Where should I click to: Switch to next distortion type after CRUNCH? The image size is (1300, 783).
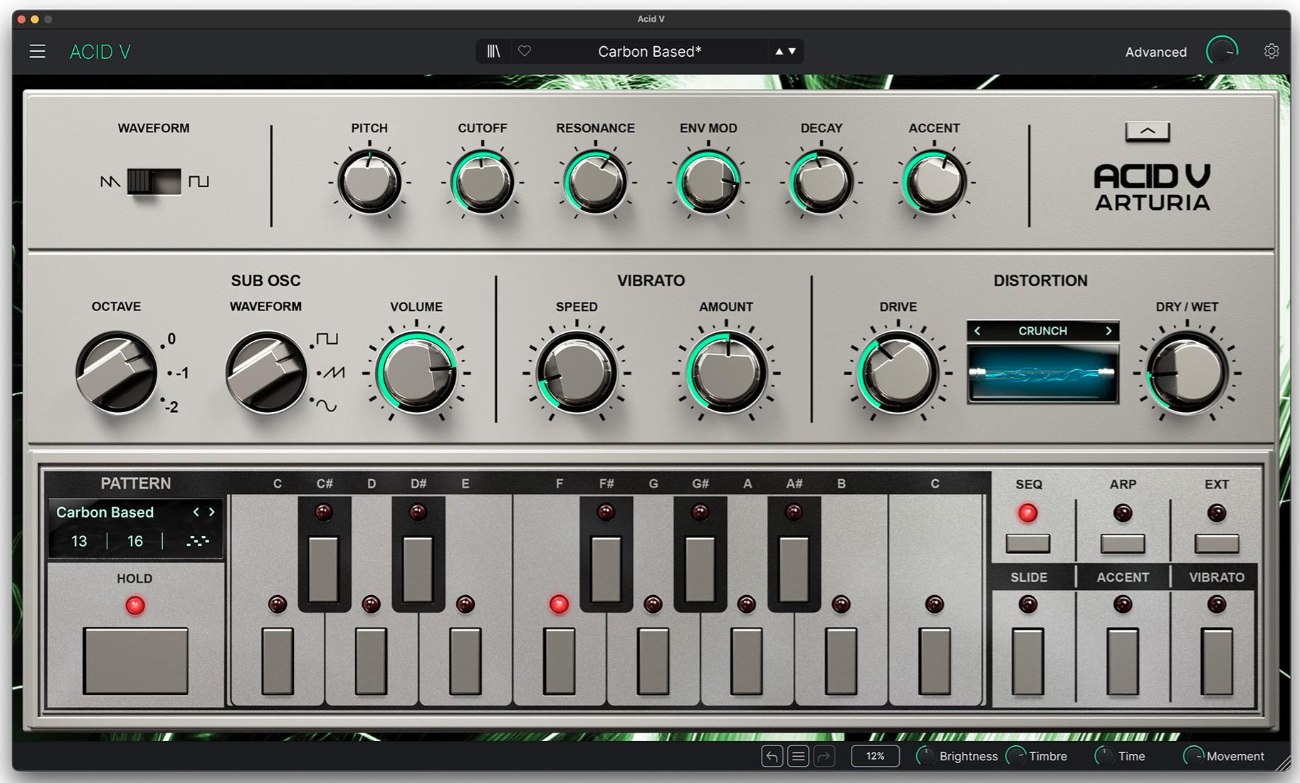[x=1108, y=331]
